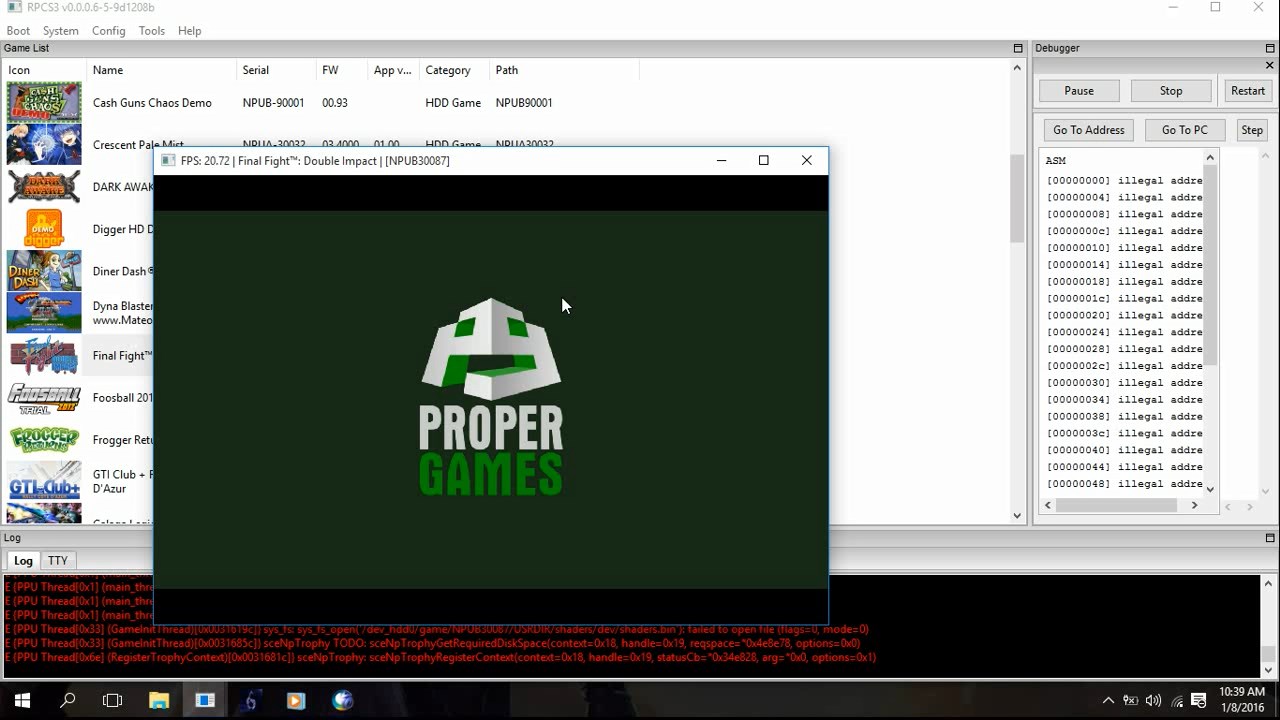Viewport: 1280px width, 720px height.
Task: Open the Boot menu
Action: 18,31
